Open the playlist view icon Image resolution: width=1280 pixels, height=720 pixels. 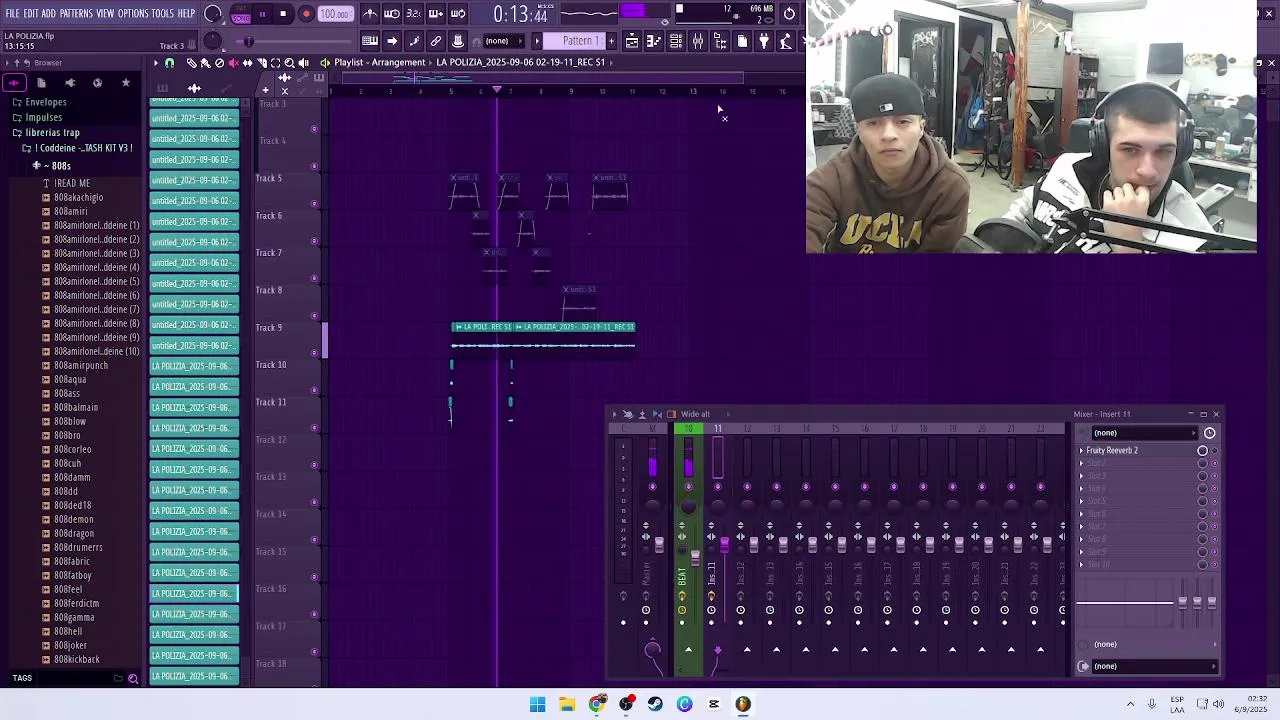[x=632, y=41]
